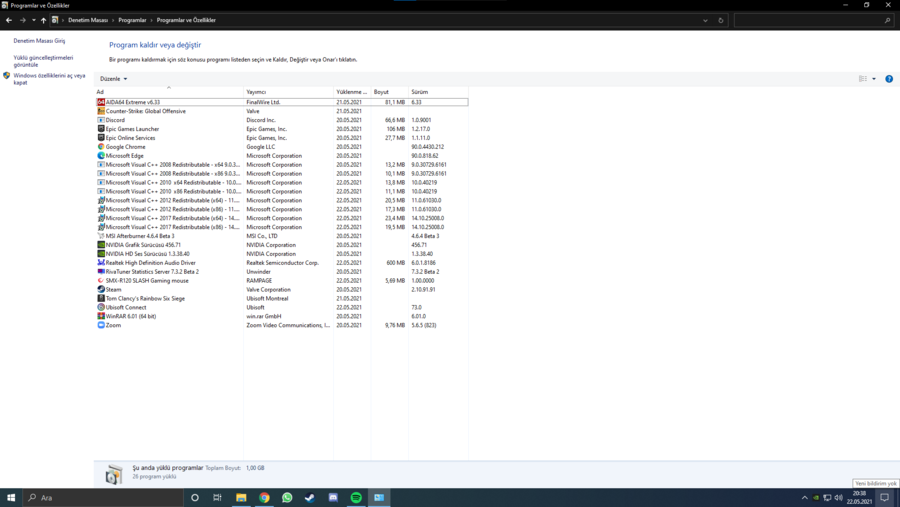Click the Microsoft Edge list icon
The height and width of the screenshot is (507, 900).
tap(101, 156)
